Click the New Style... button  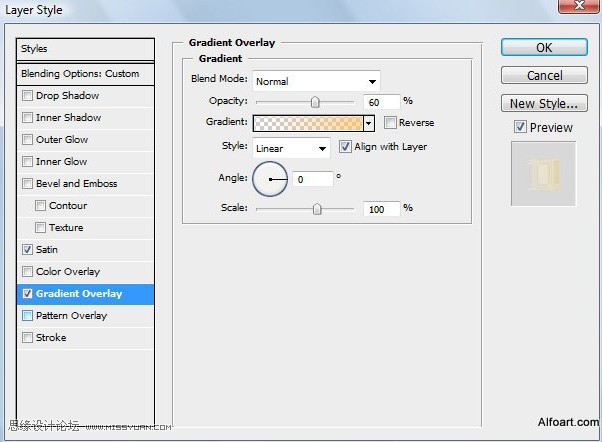click(x=544, y=103)
